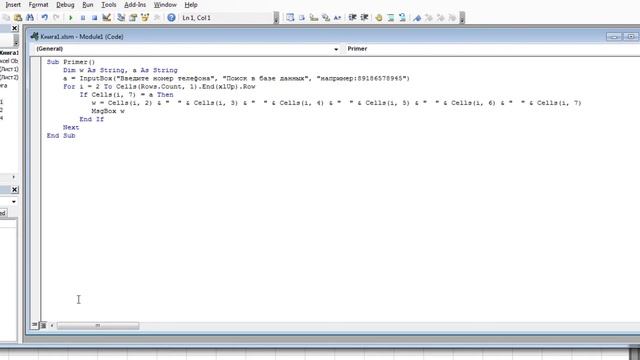Undo last action via toolbar arrow

click(x=44, y=18)
